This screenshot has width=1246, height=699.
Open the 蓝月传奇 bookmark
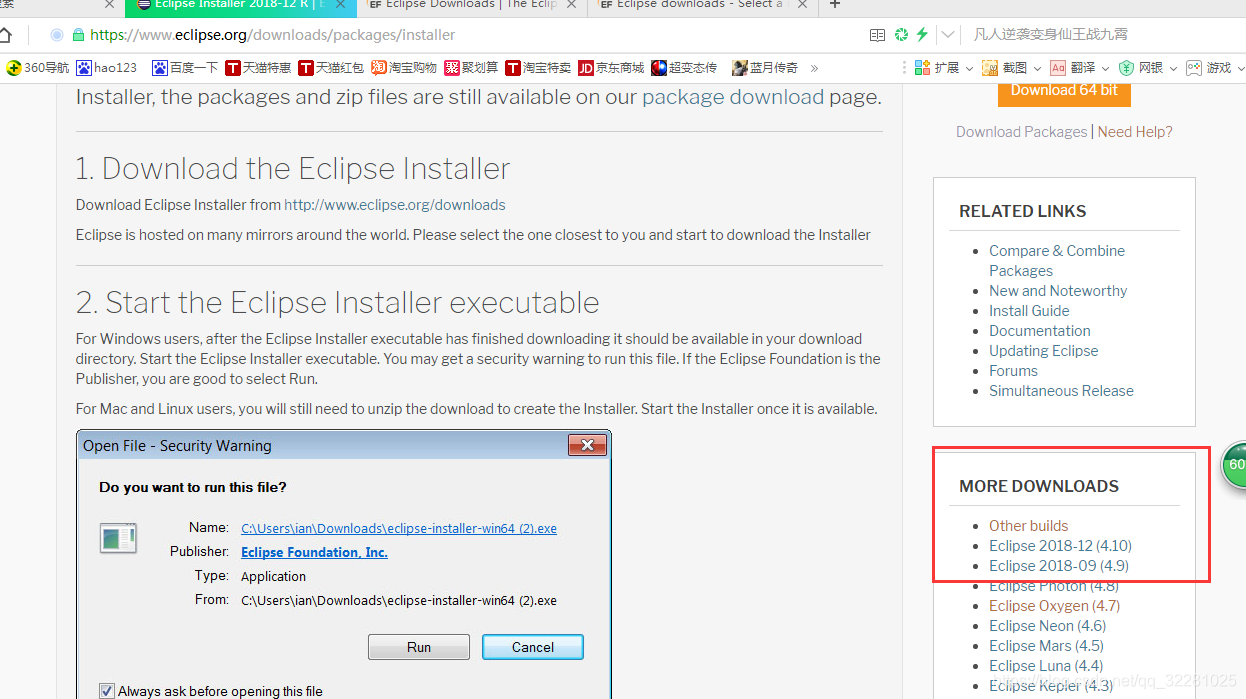[x=765, y=68]
